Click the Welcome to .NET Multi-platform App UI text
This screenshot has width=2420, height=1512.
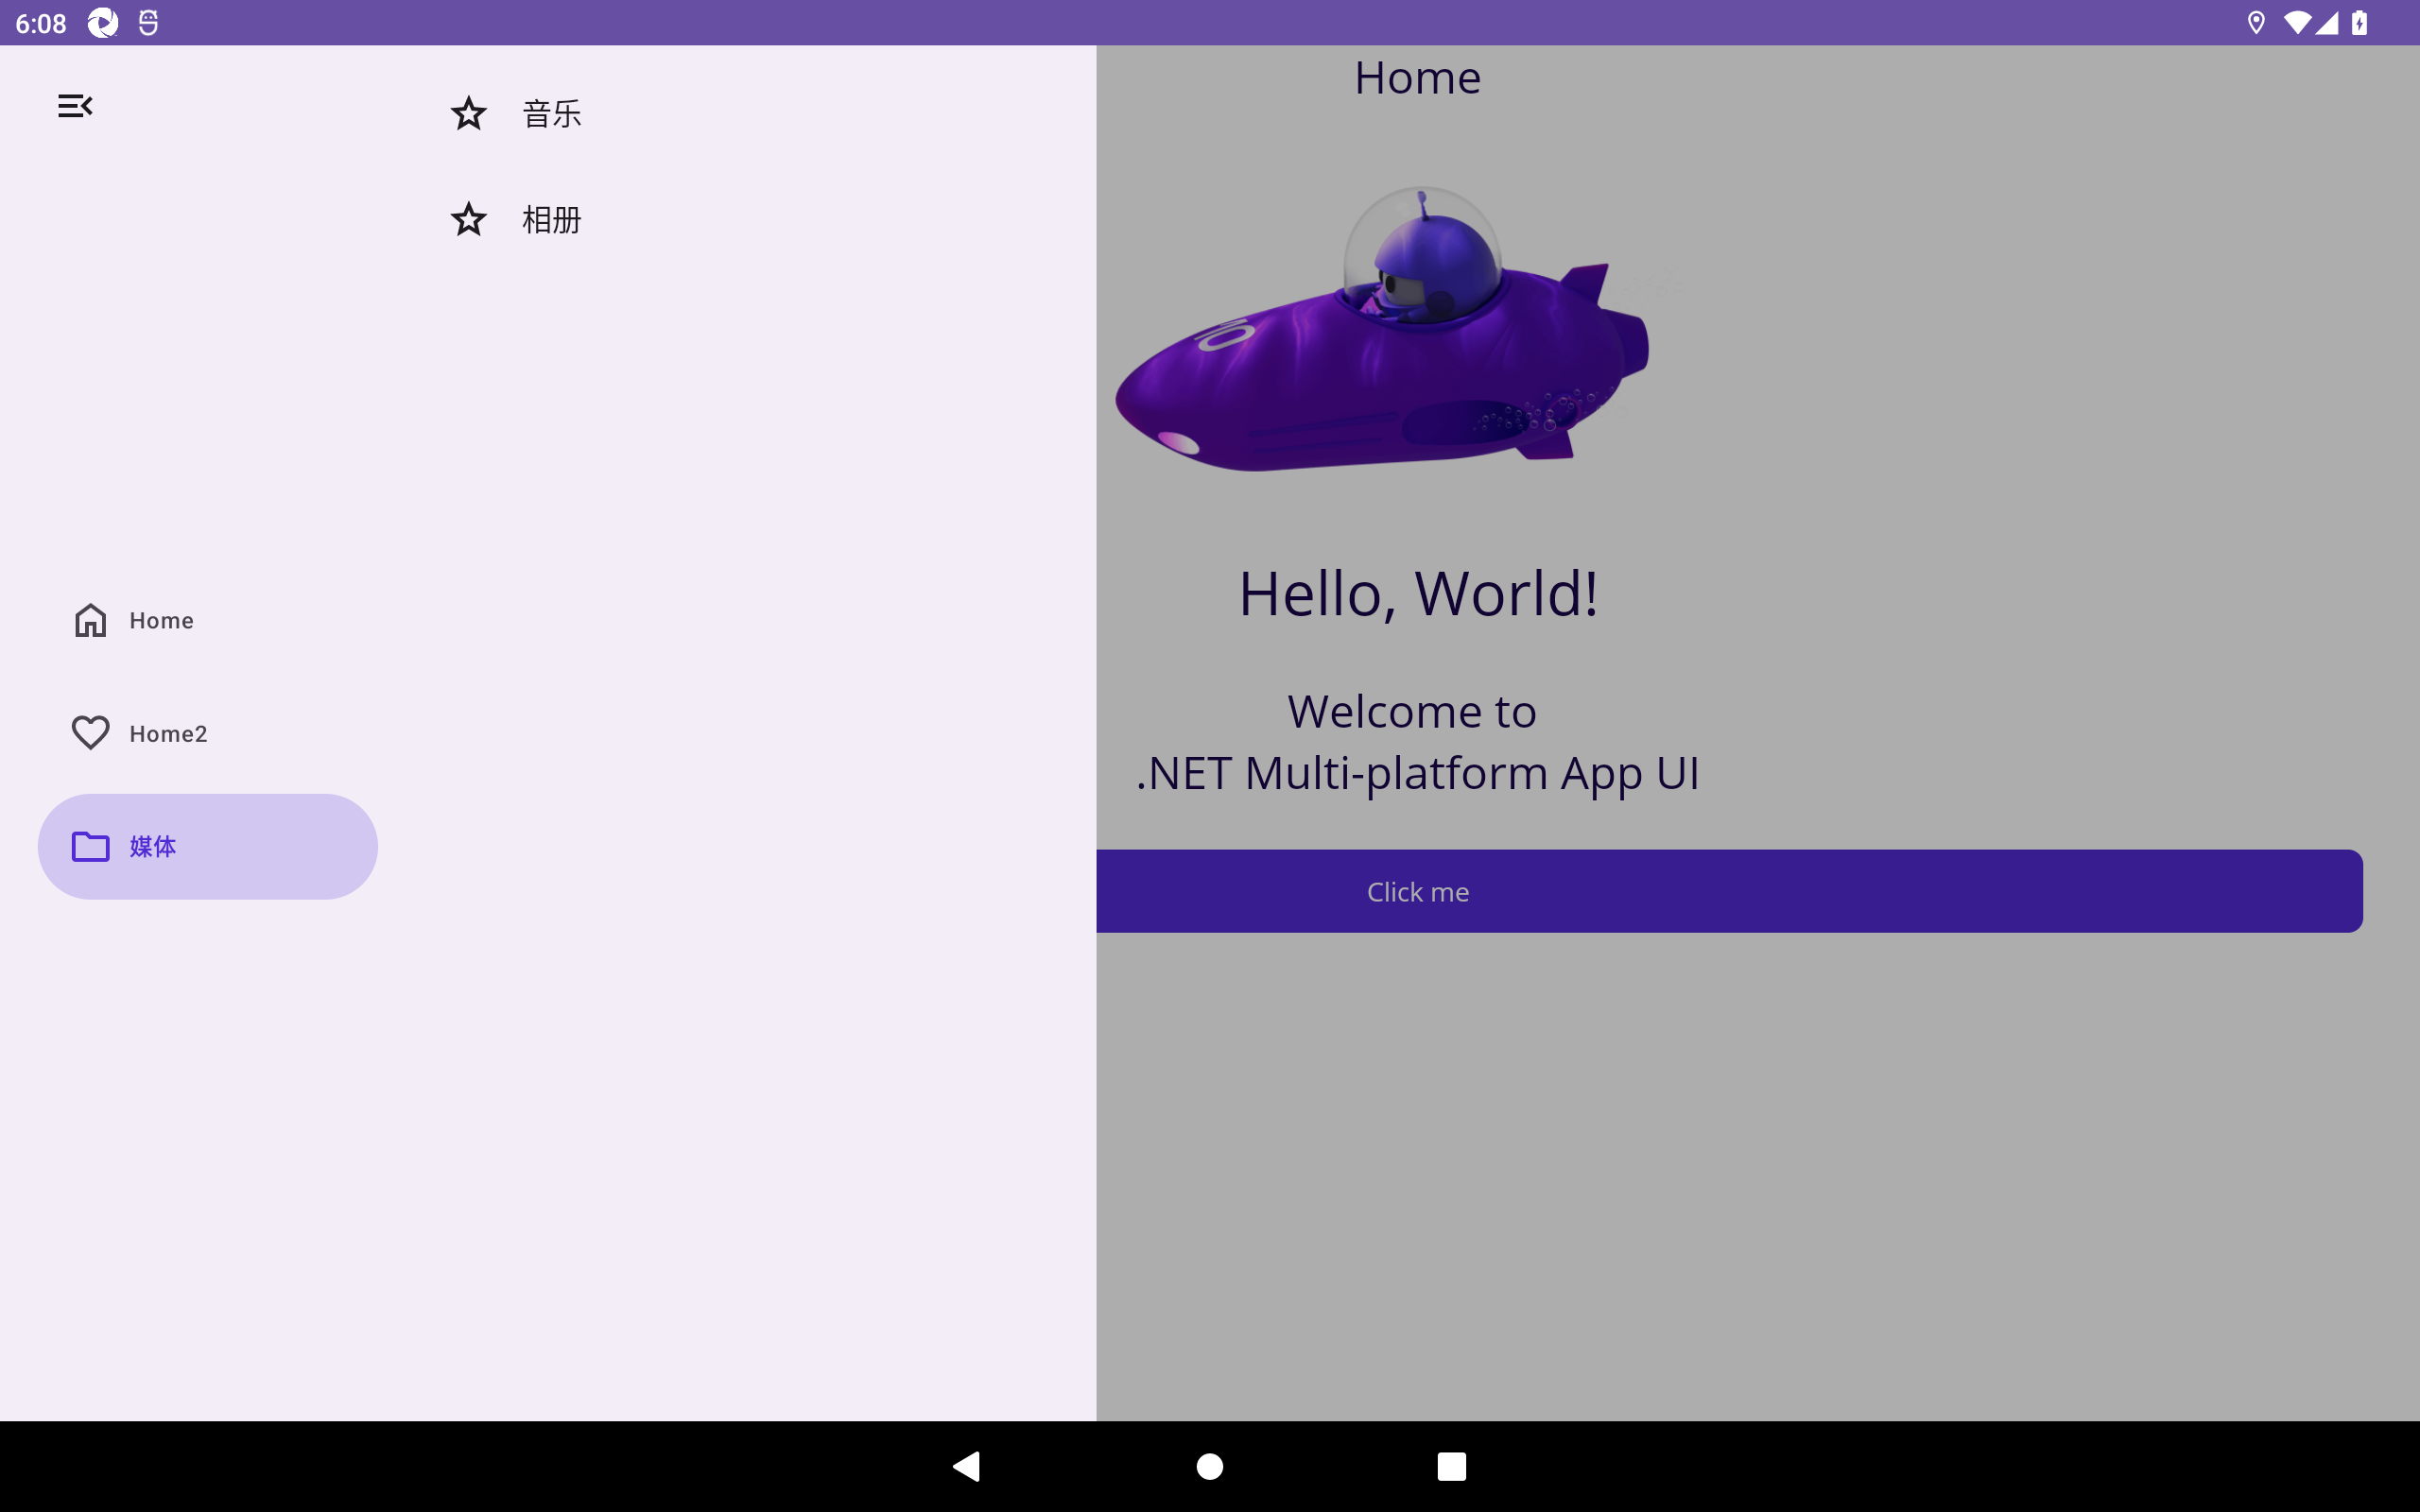(x=1417, y=742)
